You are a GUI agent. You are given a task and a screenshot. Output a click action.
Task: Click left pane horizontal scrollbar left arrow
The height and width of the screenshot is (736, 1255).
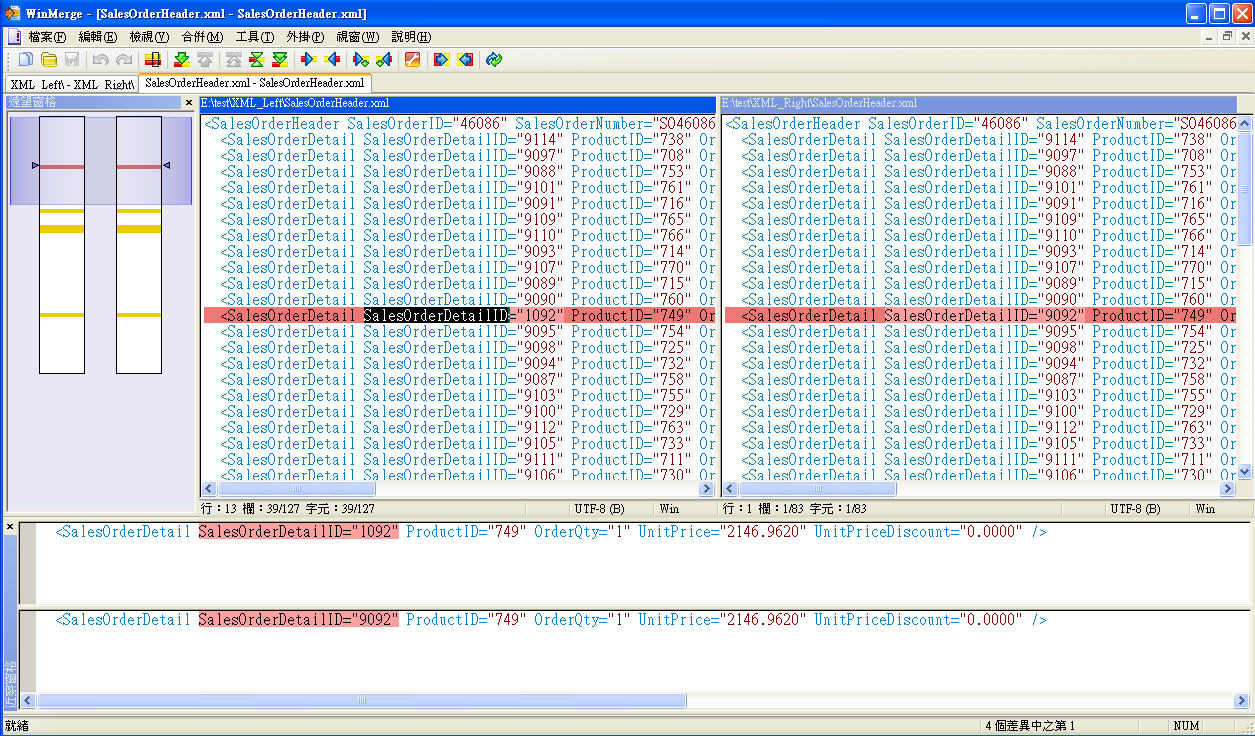click(x=209, y=489)
